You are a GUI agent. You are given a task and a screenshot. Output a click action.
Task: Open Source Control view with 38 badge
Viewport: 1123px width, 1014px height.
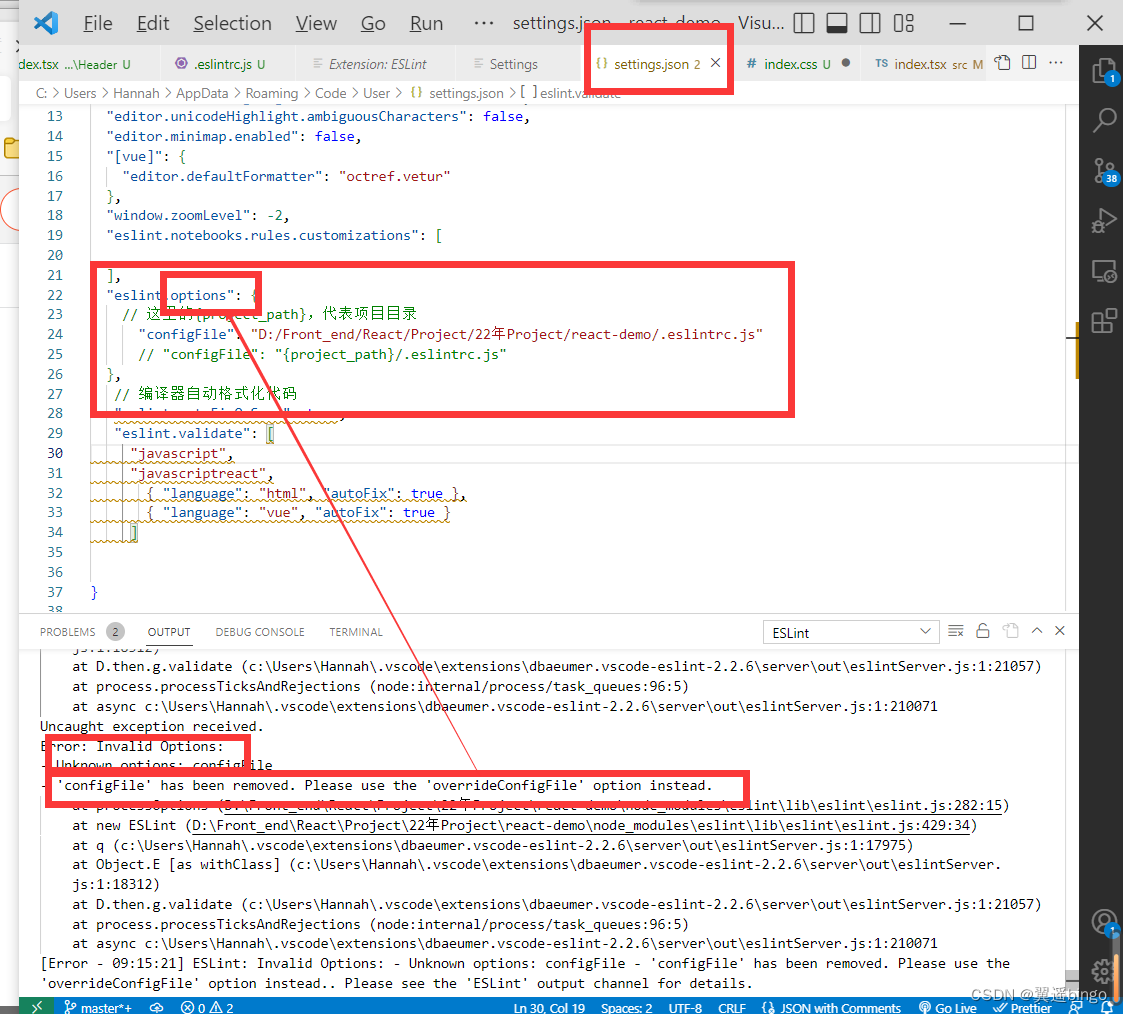tap(1104, 172)
